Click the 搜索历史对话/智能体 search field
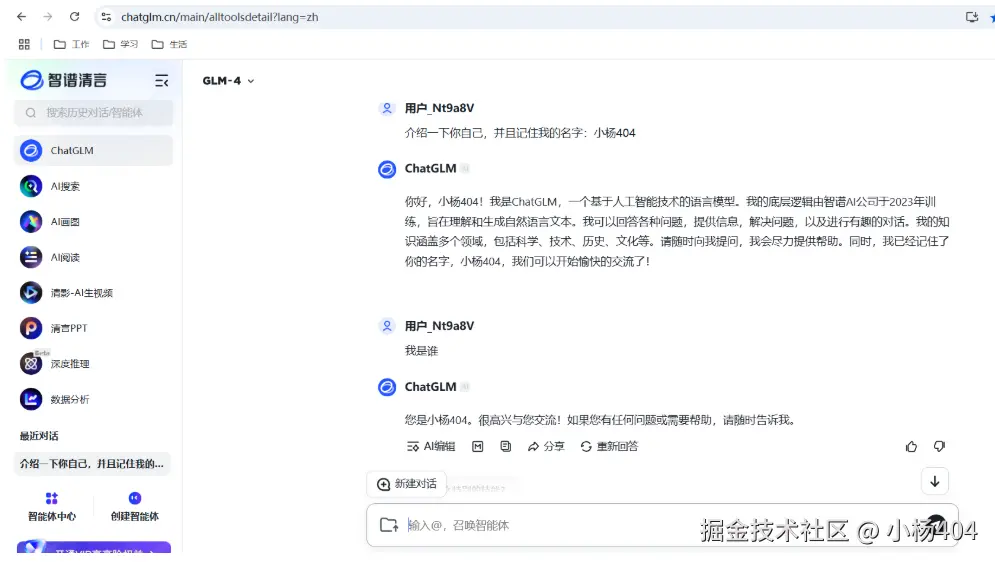The width and height of the screenshot is (995, 562). point(93,113)
